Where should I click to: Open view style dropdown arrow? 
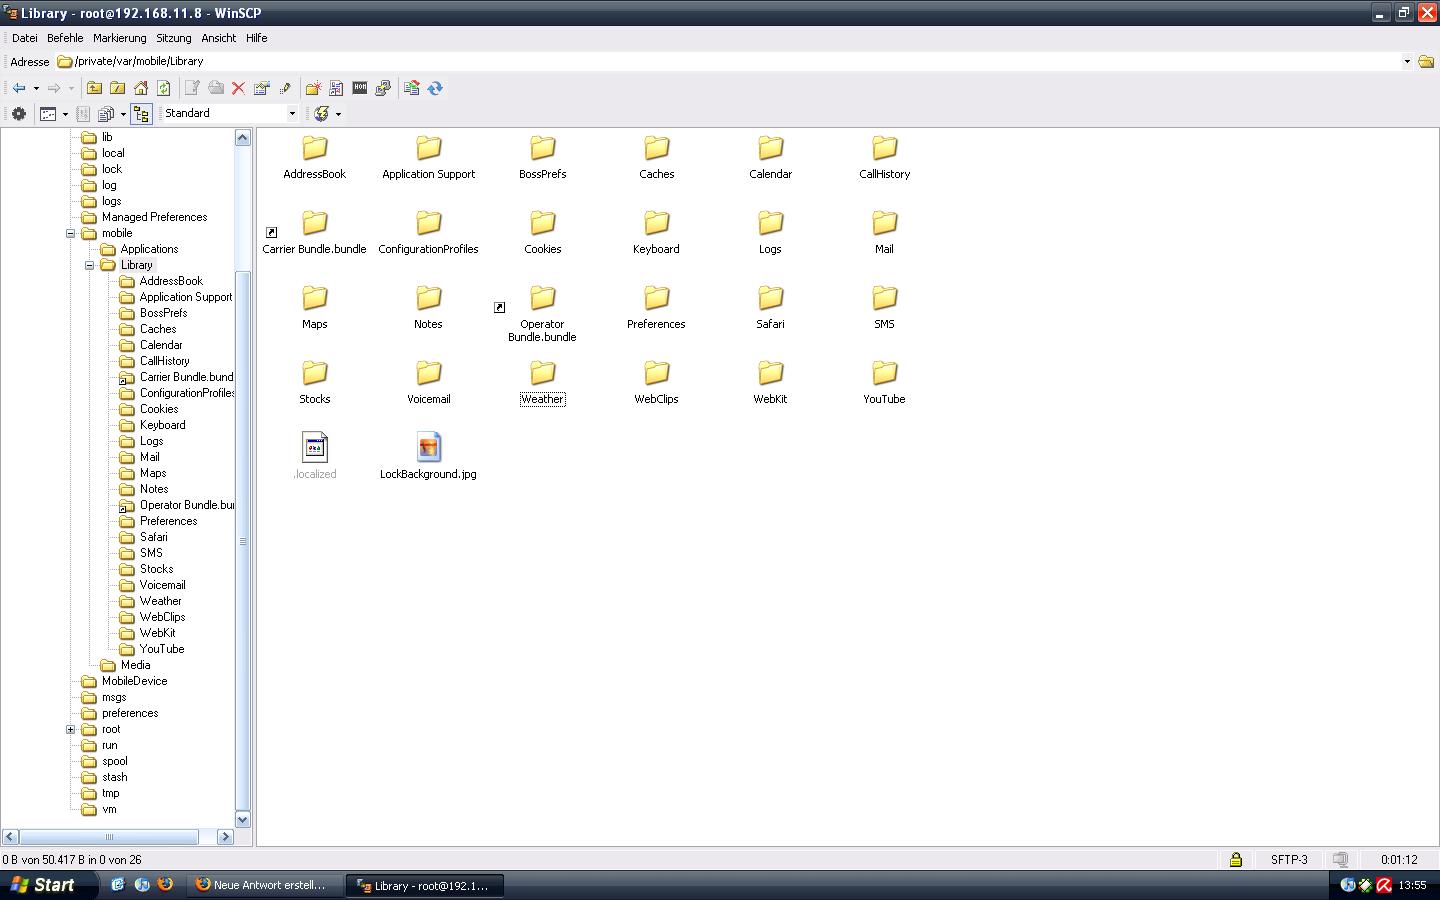tap(65, 114)
